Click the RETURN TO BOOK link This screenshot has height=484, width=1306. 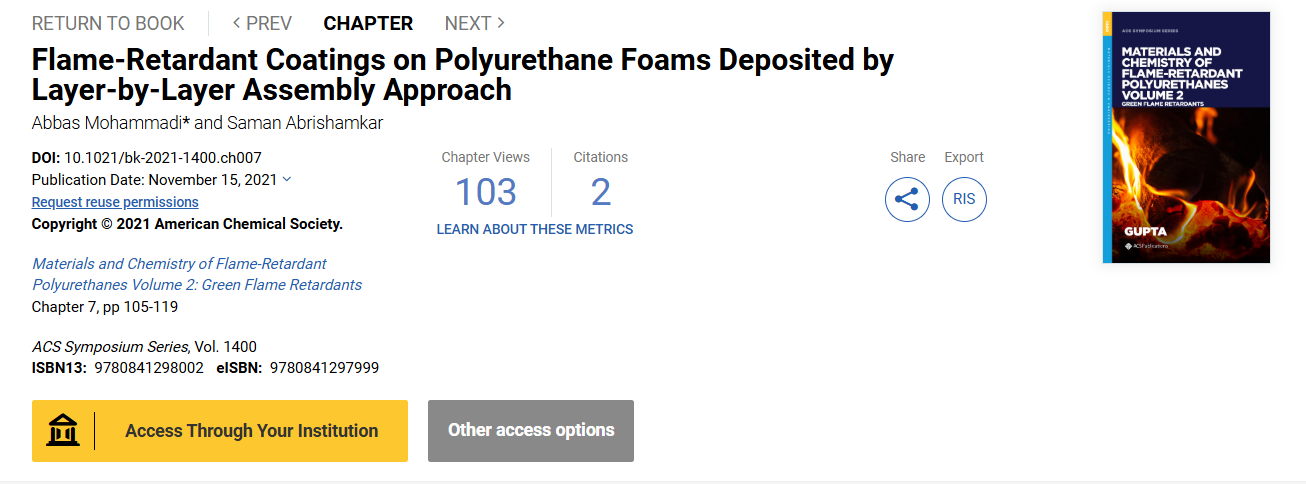tap(108, 23)
